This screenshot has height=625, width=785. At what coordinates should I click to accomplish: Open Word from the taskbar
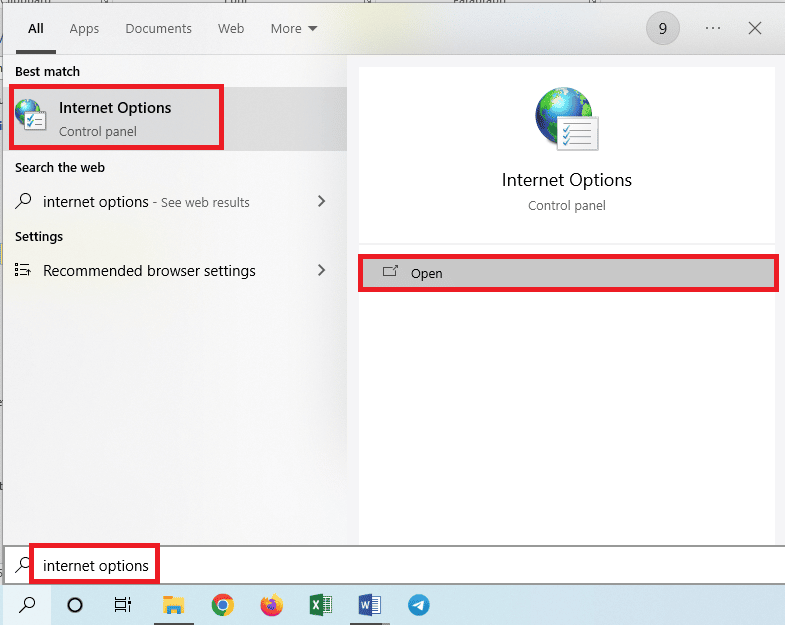[x=369, y=605]
